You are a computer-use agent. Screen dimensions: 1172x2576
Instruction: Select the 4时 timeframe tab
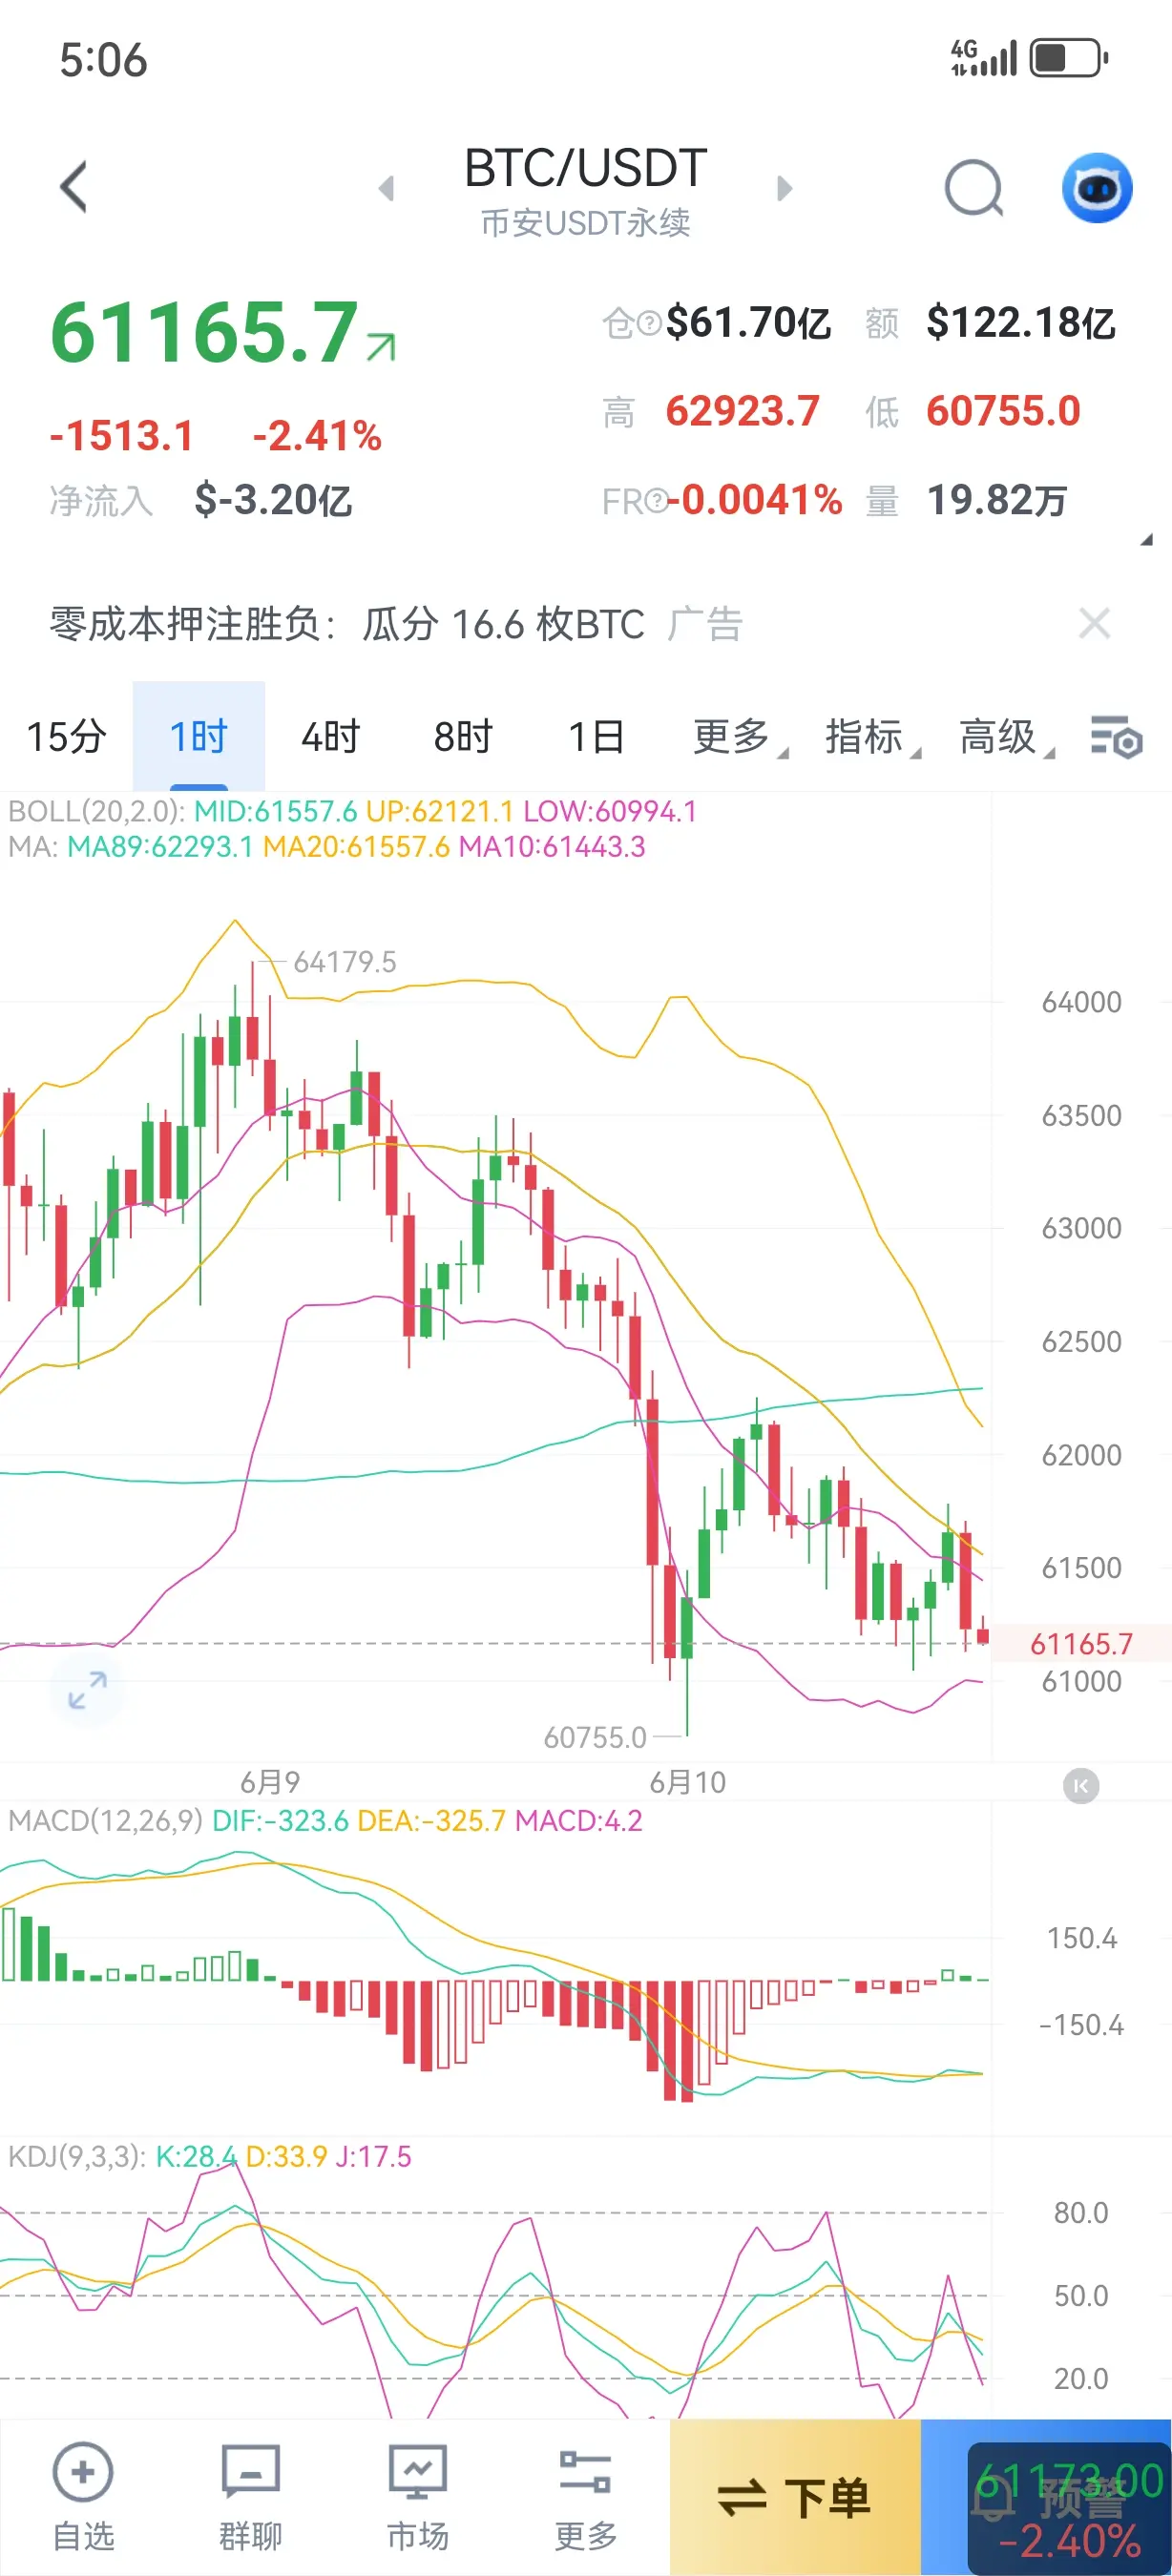tap(330, 737)
